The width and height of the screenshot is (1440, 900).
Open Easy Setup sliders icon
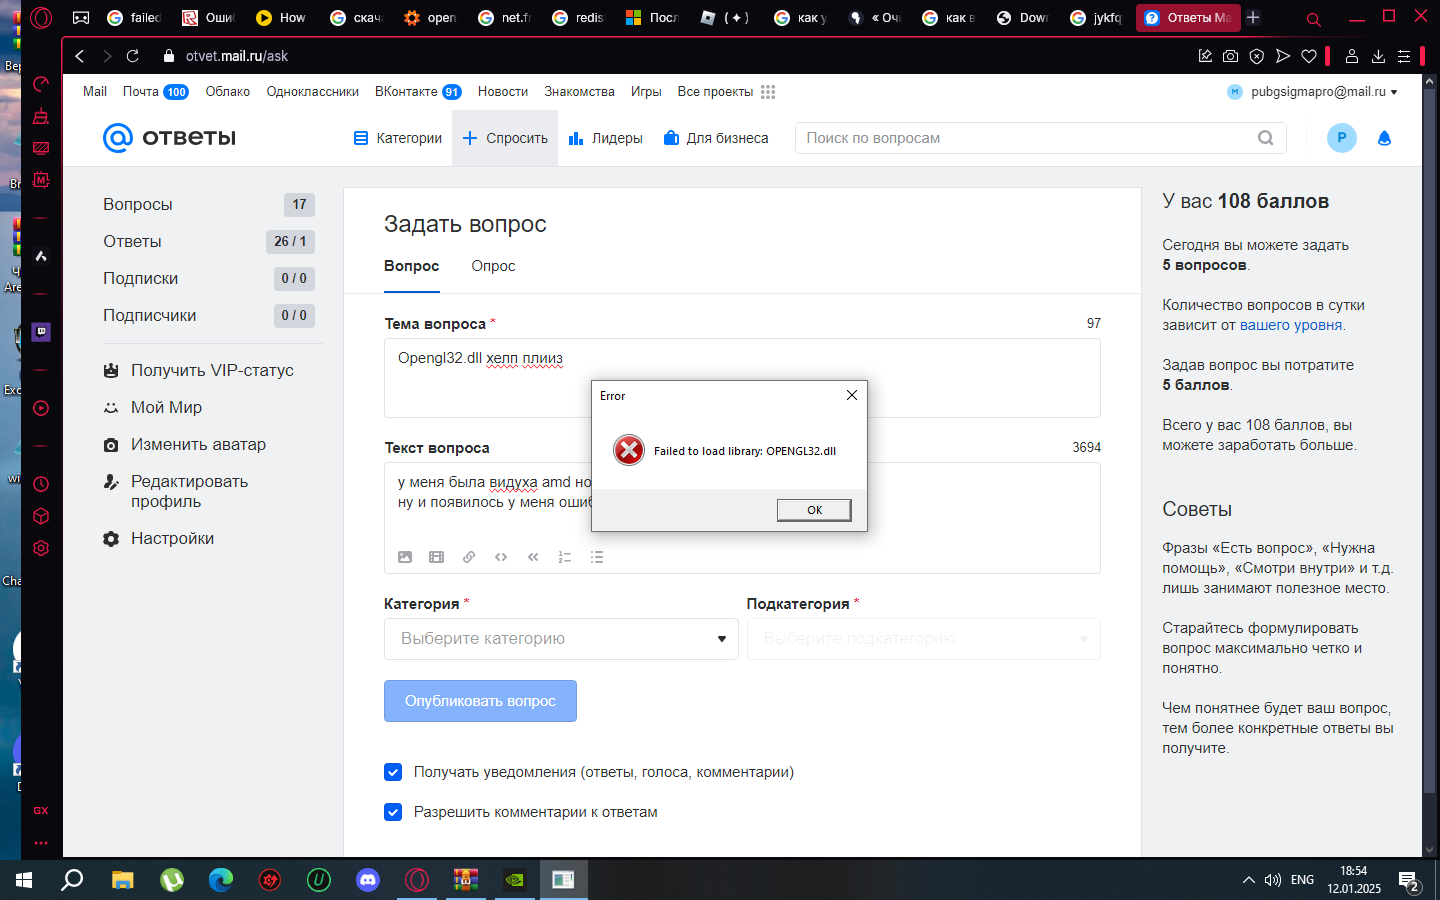[x=1404, y=56]
